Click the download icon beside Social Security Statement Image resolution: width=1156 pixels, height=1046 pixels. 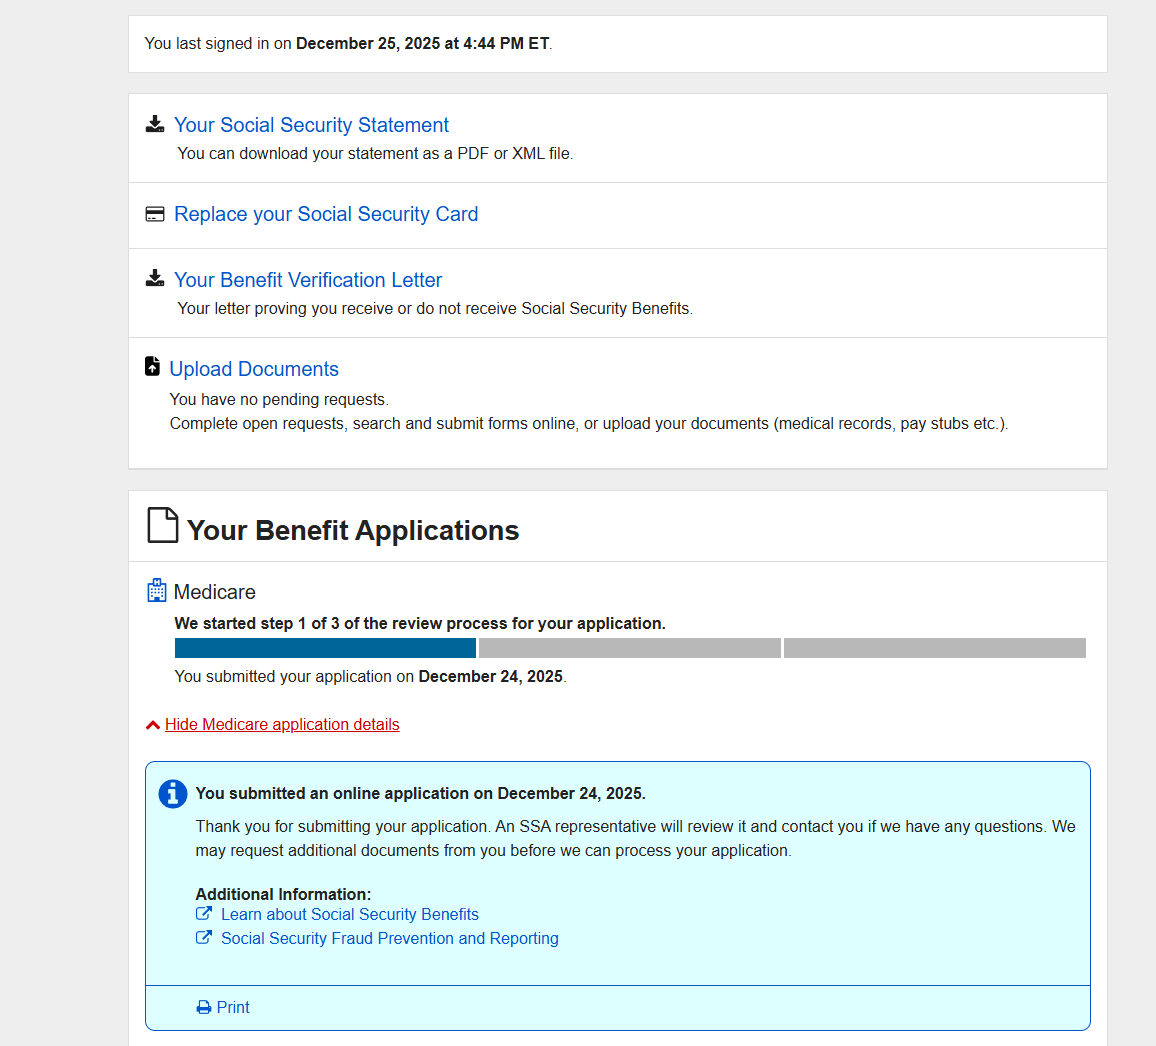(155, 125)
